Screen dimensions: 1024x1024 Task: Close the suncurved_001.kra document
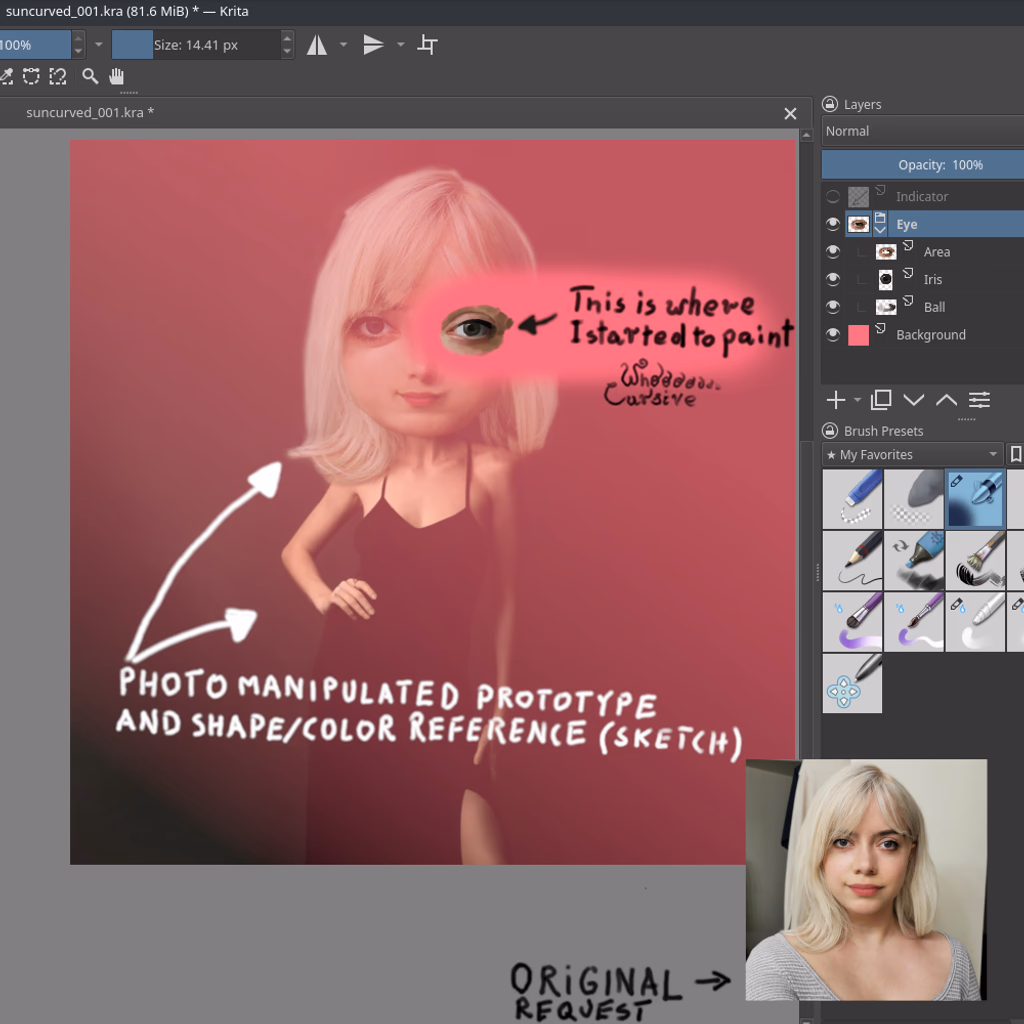[790, 114]
